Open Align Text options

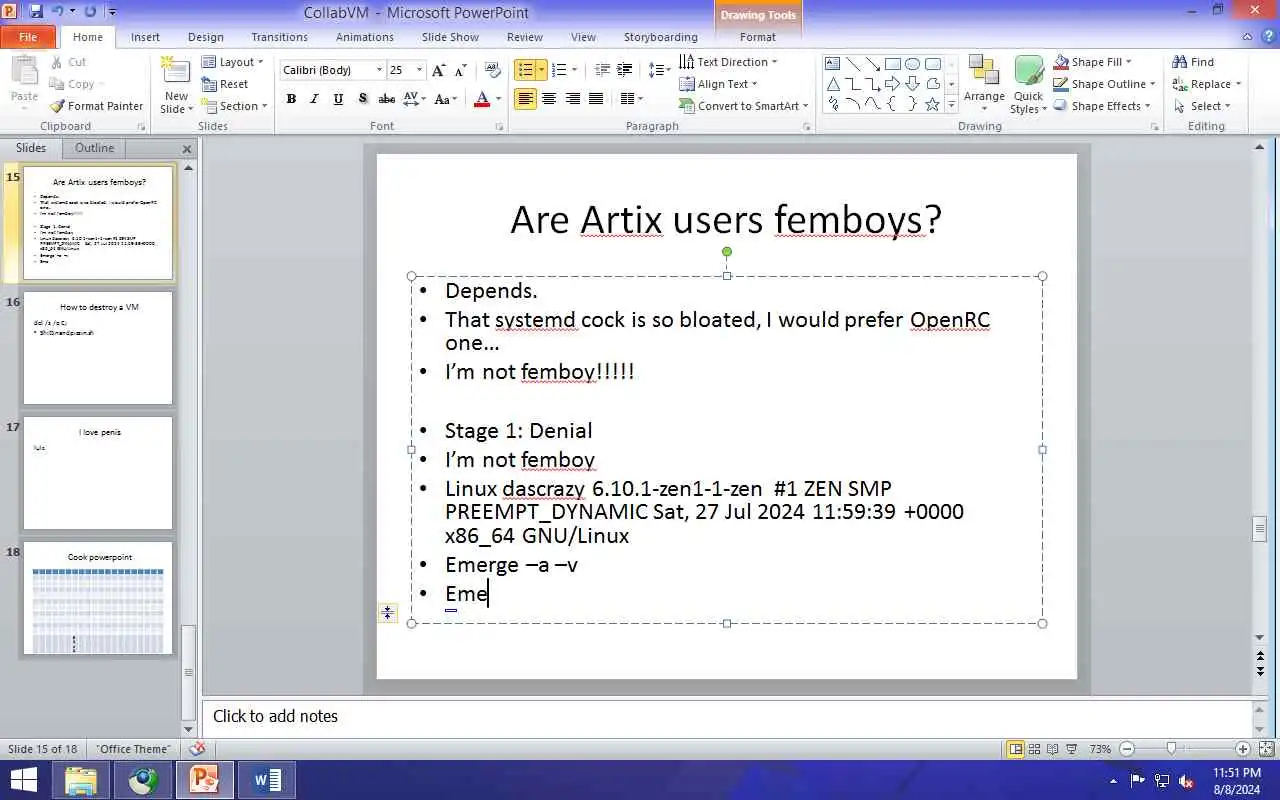[x=718, y=84]
